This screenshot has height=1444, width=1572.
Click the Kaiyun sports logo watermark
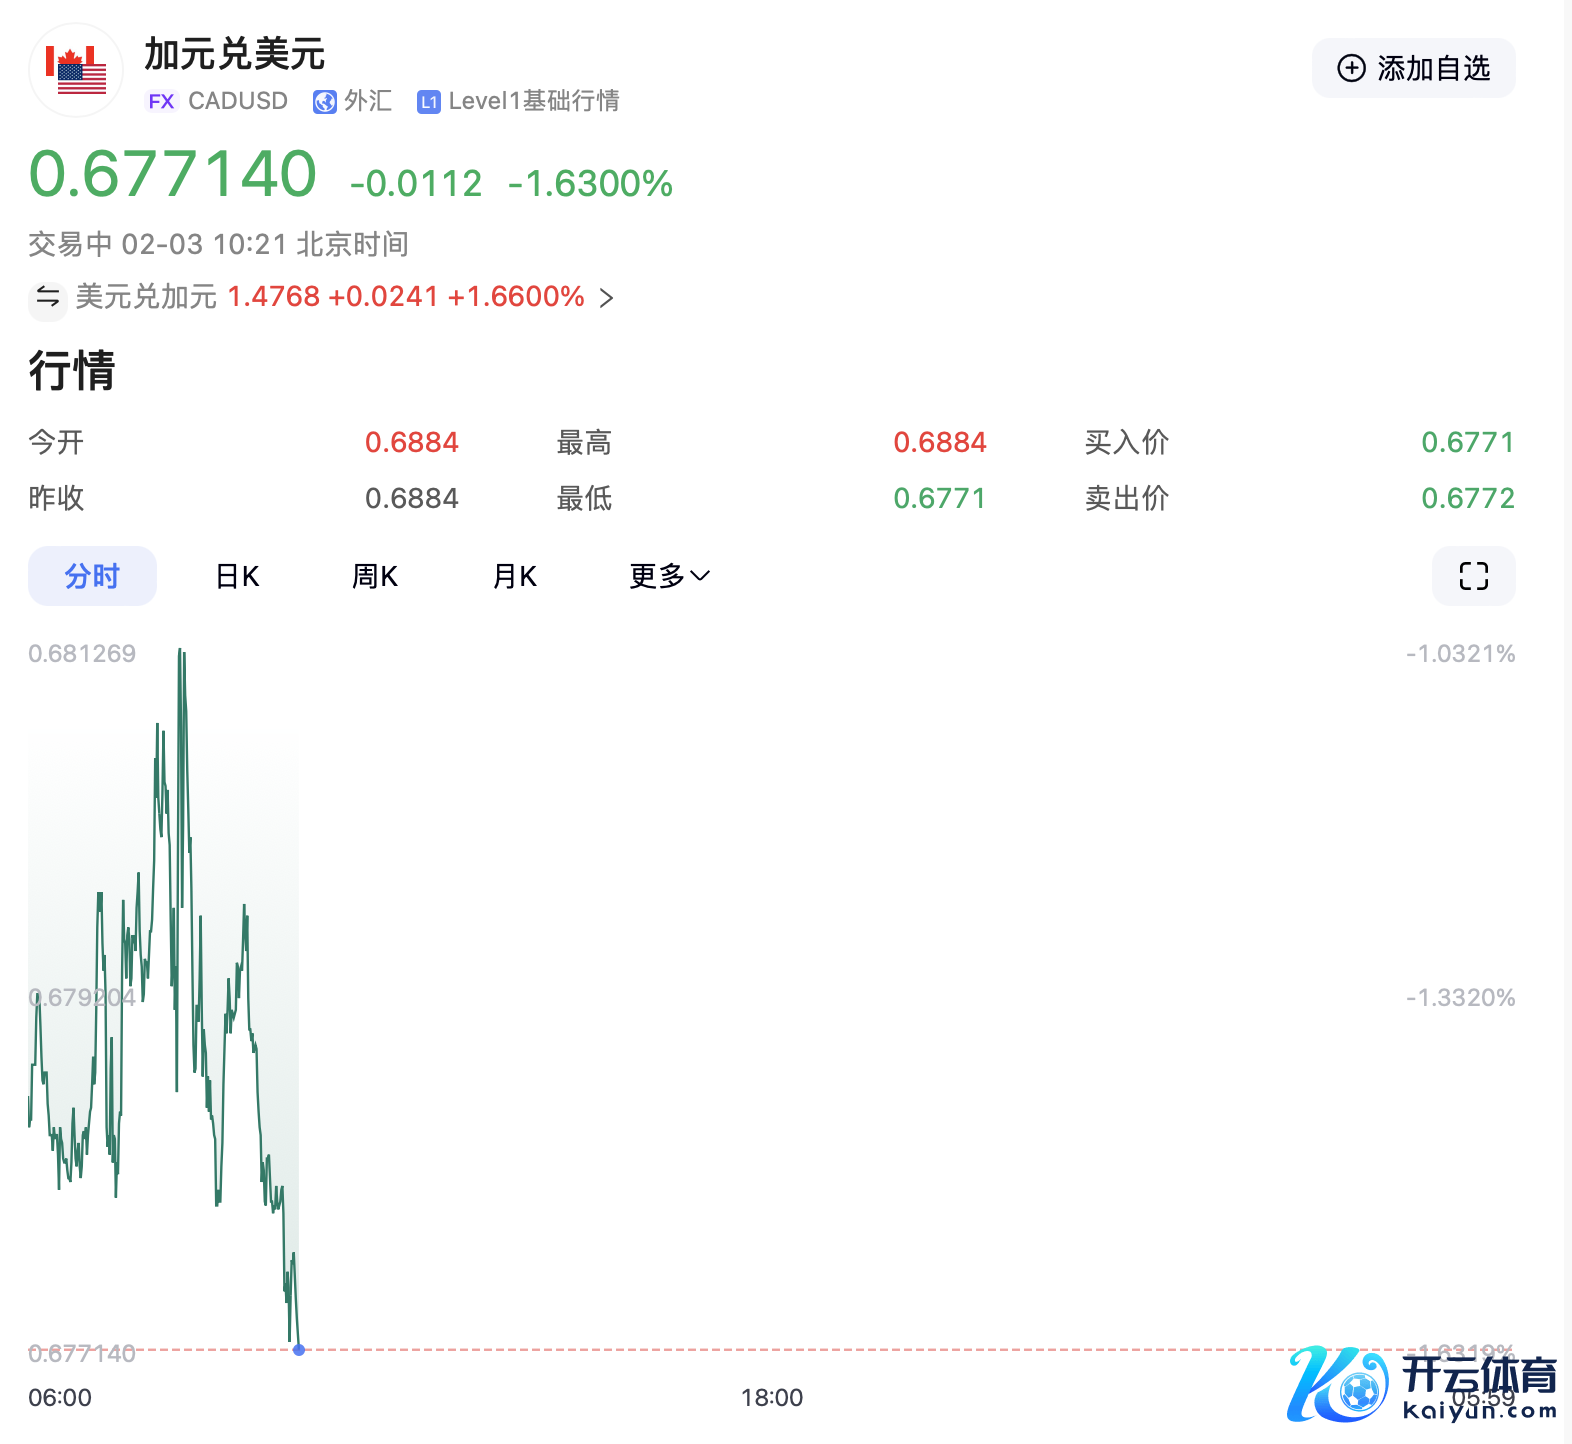1422,1383
